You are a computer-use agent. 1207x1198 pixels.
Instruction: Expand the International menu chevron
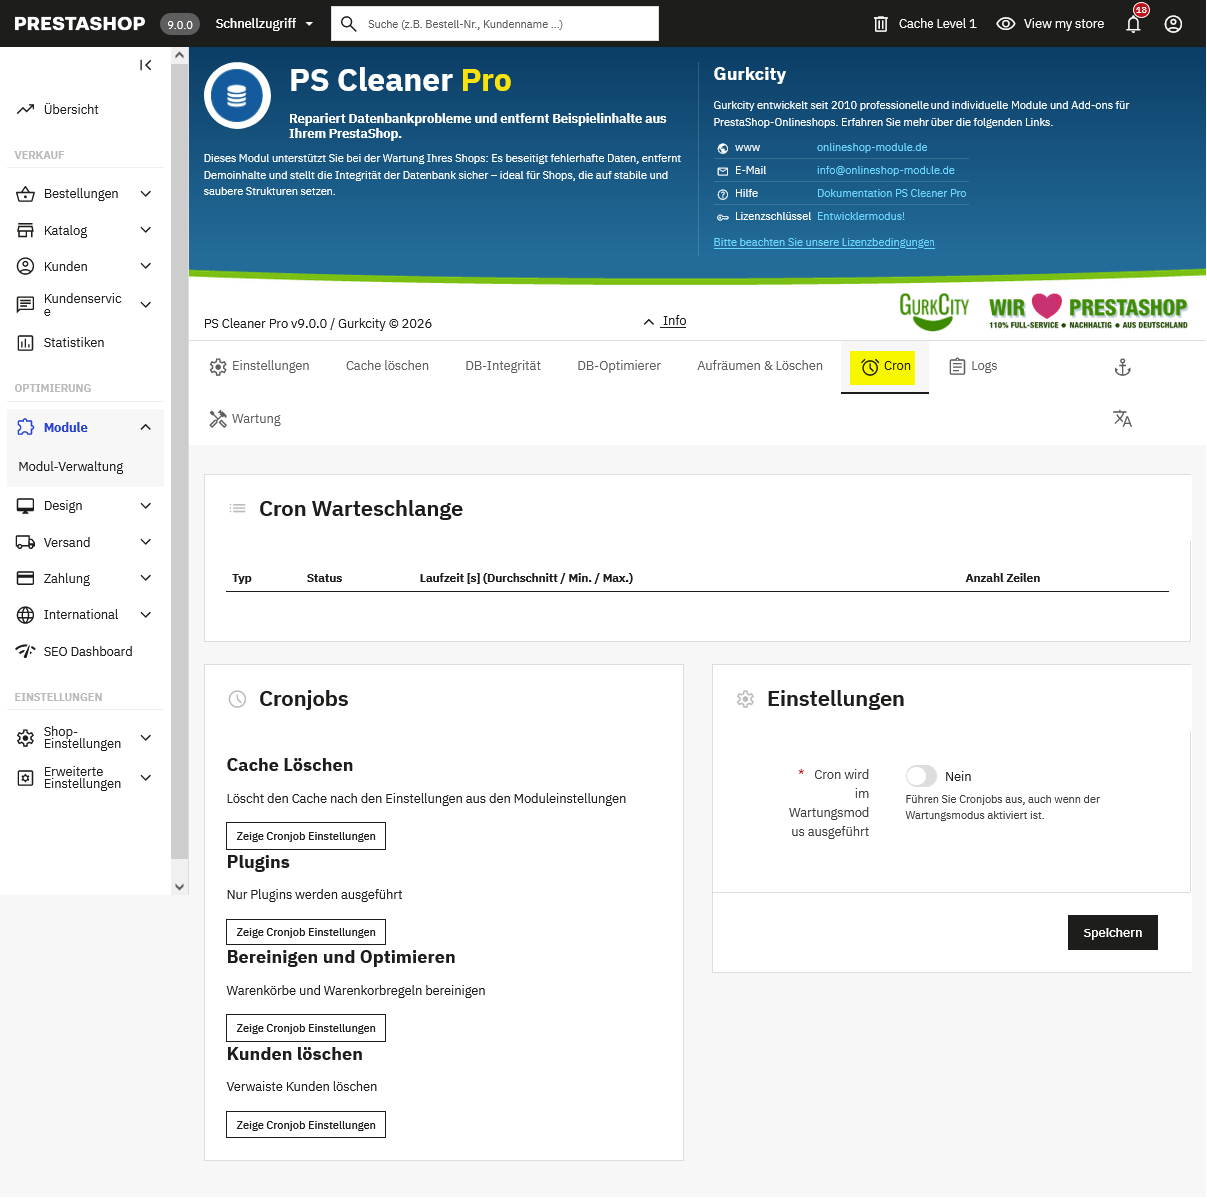pos(146,615)
